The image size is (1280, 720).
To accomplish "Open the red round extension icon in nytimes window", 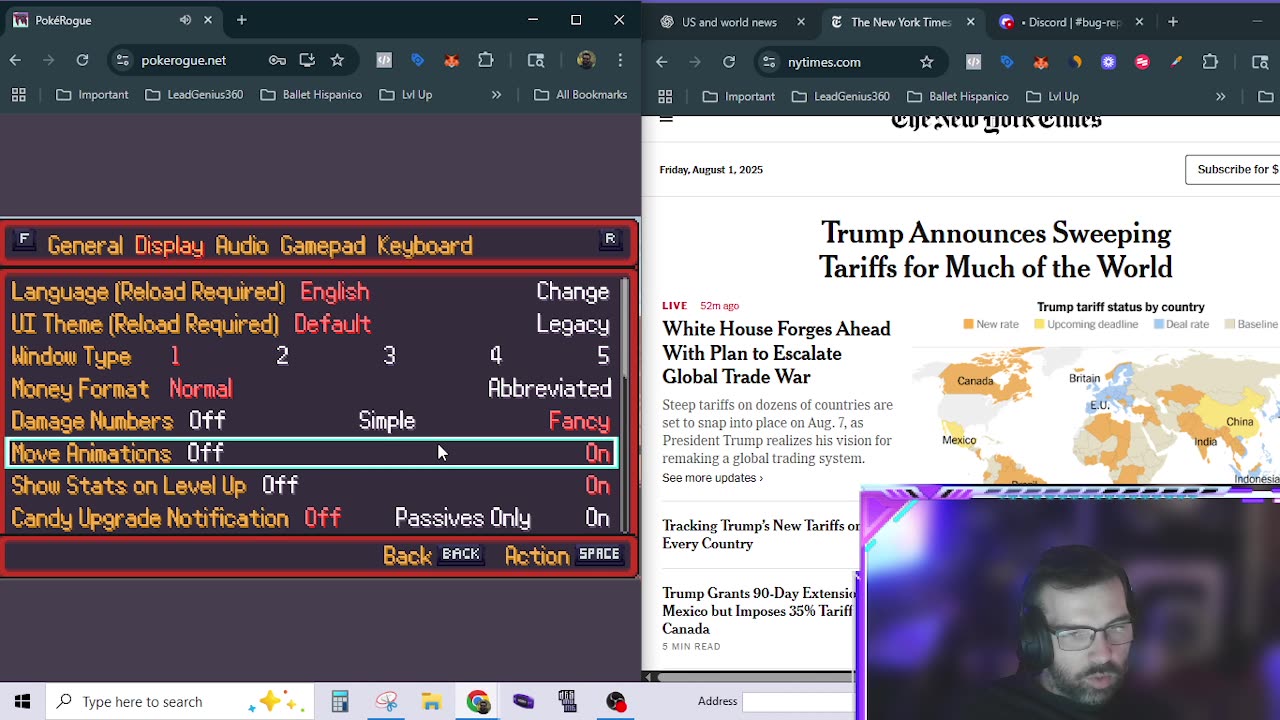I will pyautogui.click(x=1142, y=62).
